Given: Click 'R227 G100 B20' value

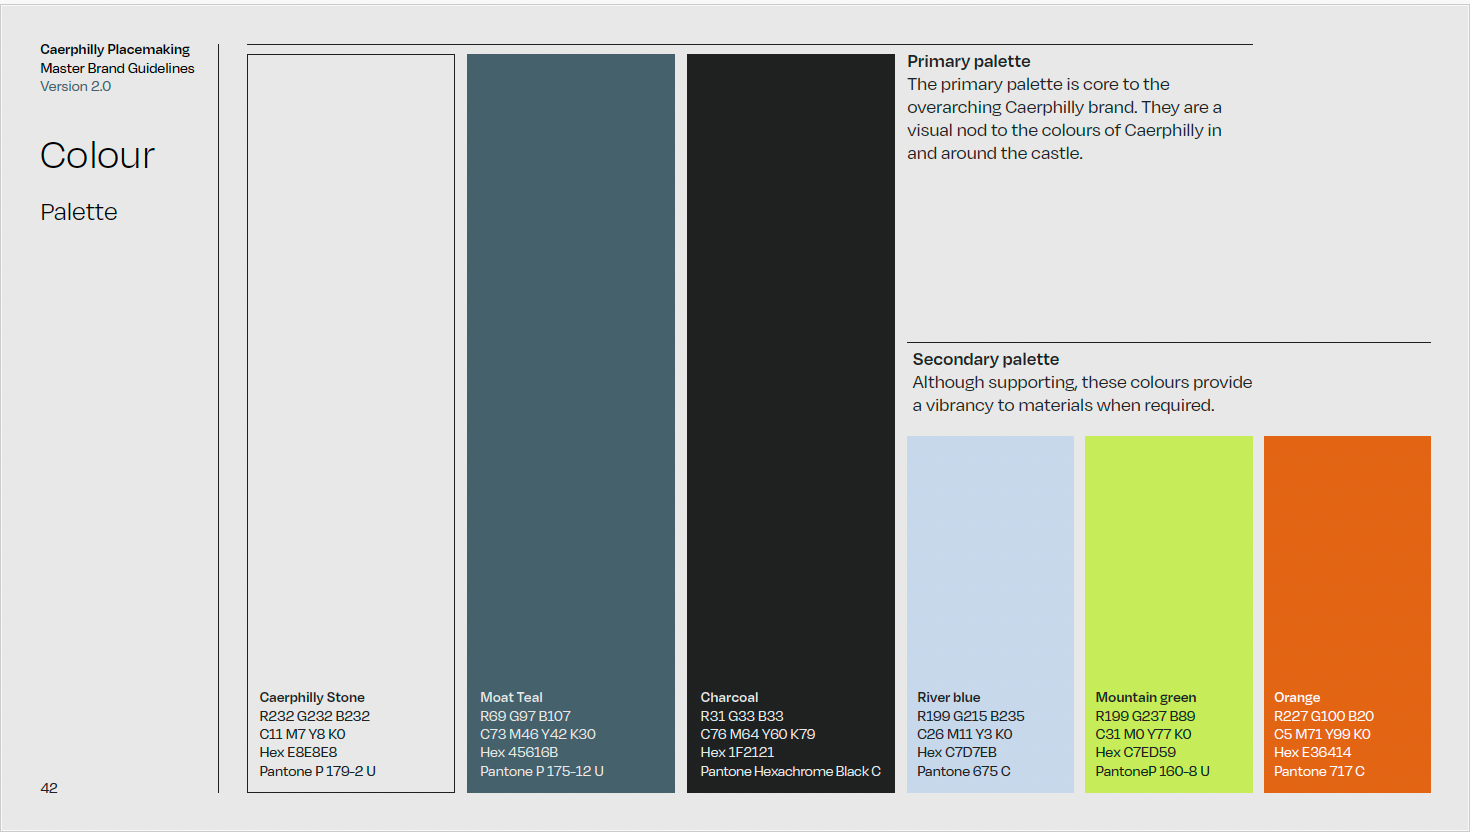Looking at the screenshot, I should (x=1324, y=716).
